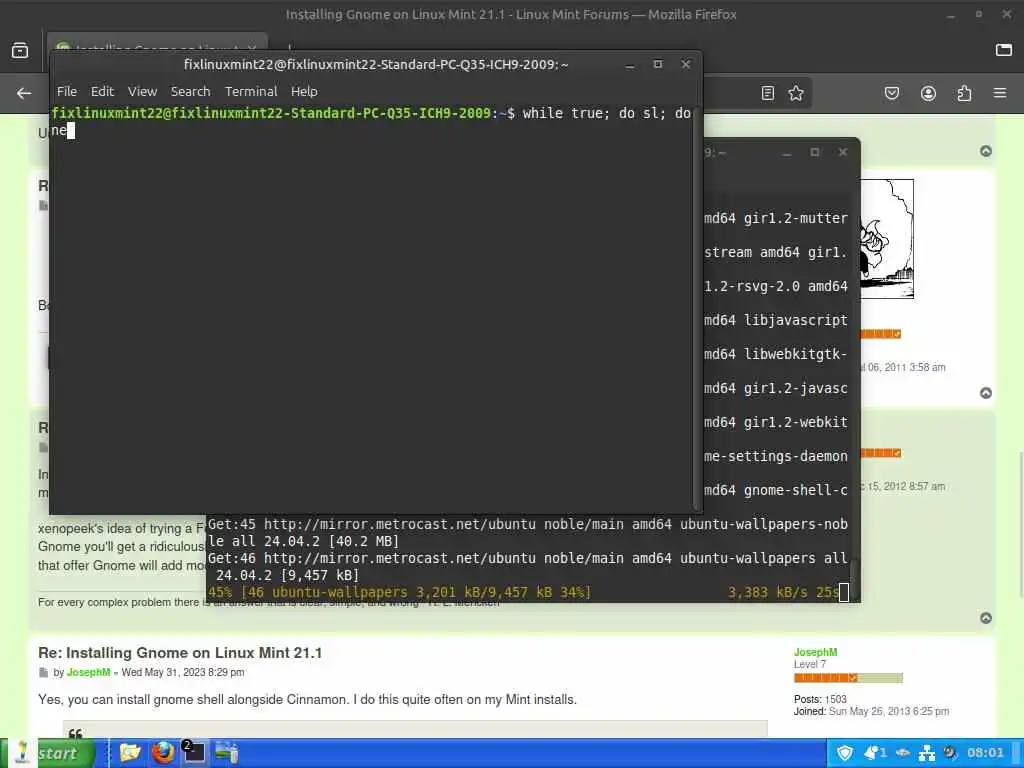This screenshot has width=1024, height=768.
Task: Click the 'Get:46' ubuntu-wallpapers line
Action: point(528,567)
